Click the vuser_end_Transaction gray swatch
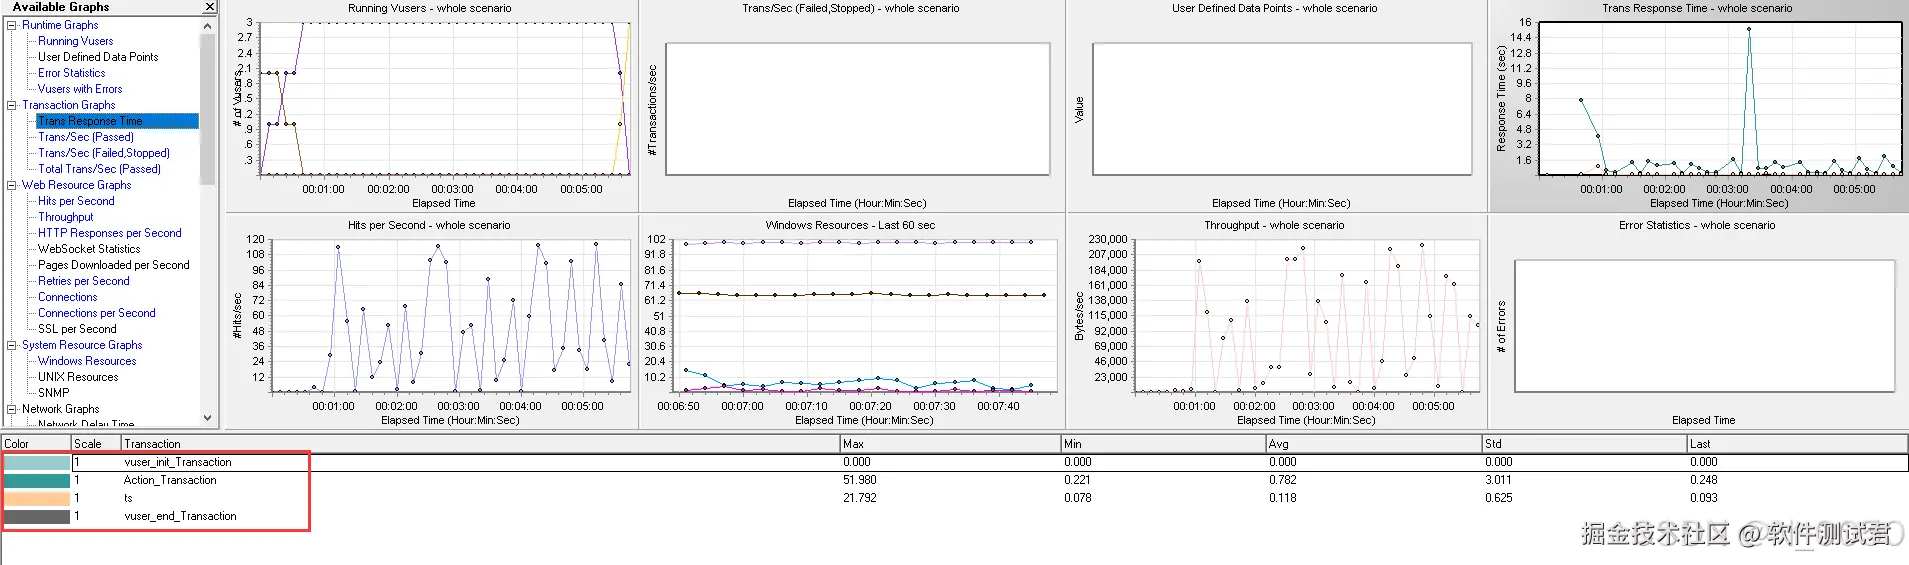Image resolution: width=1909 pixels, height=565 pixels. coord(37,516)
